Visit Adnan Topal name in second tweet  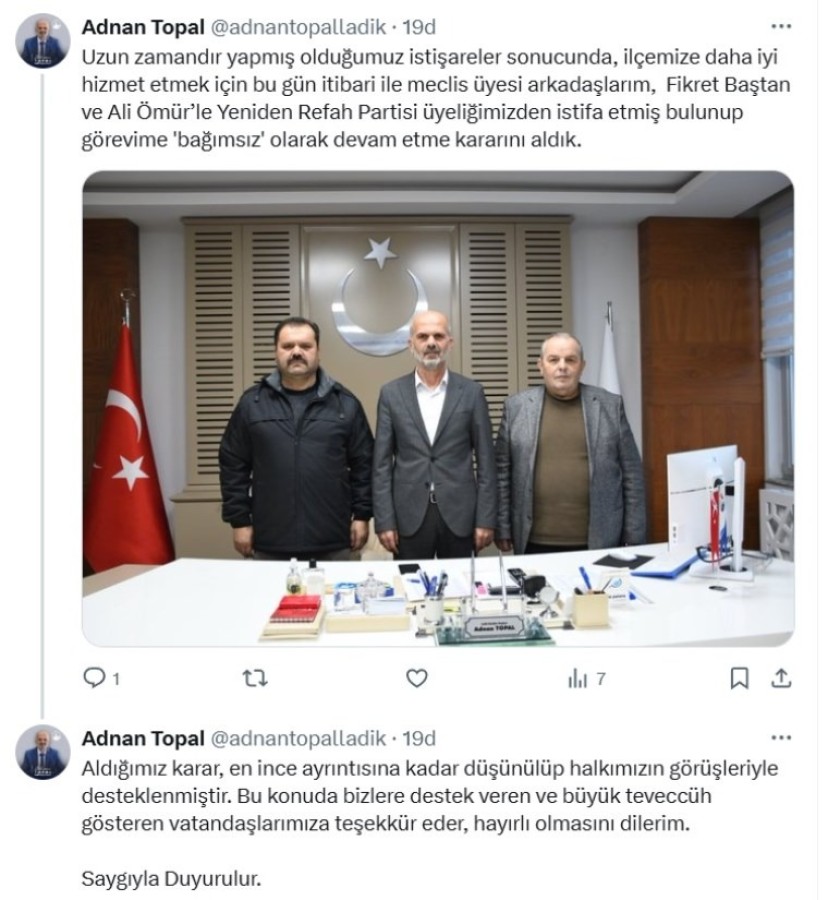[143, 738]
